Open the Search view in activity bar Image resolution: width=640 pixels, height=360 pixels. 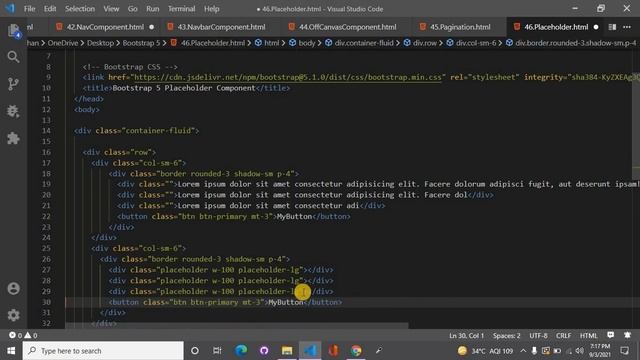[x=13, y=57]
